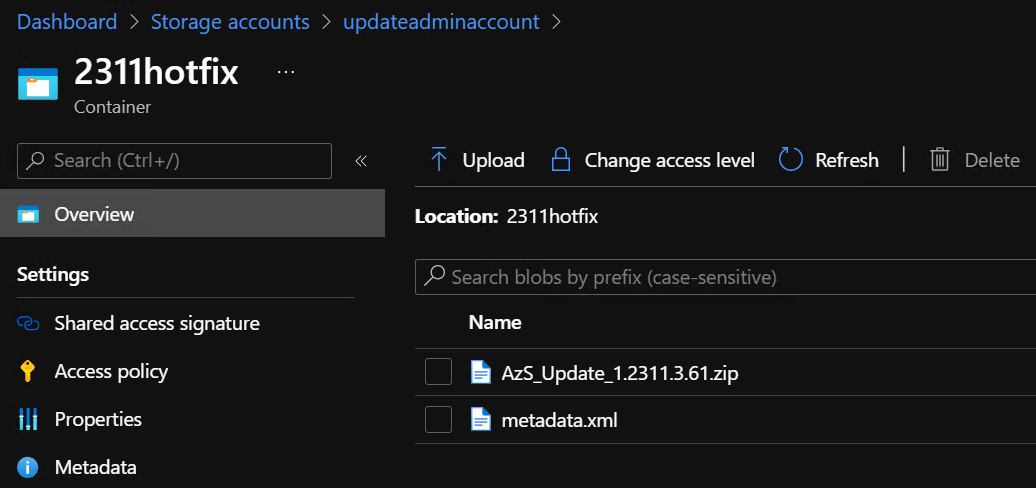Click the Refresh circular arrow icon
Viewport: 1036px width, 488px height.
click(791, 160)
